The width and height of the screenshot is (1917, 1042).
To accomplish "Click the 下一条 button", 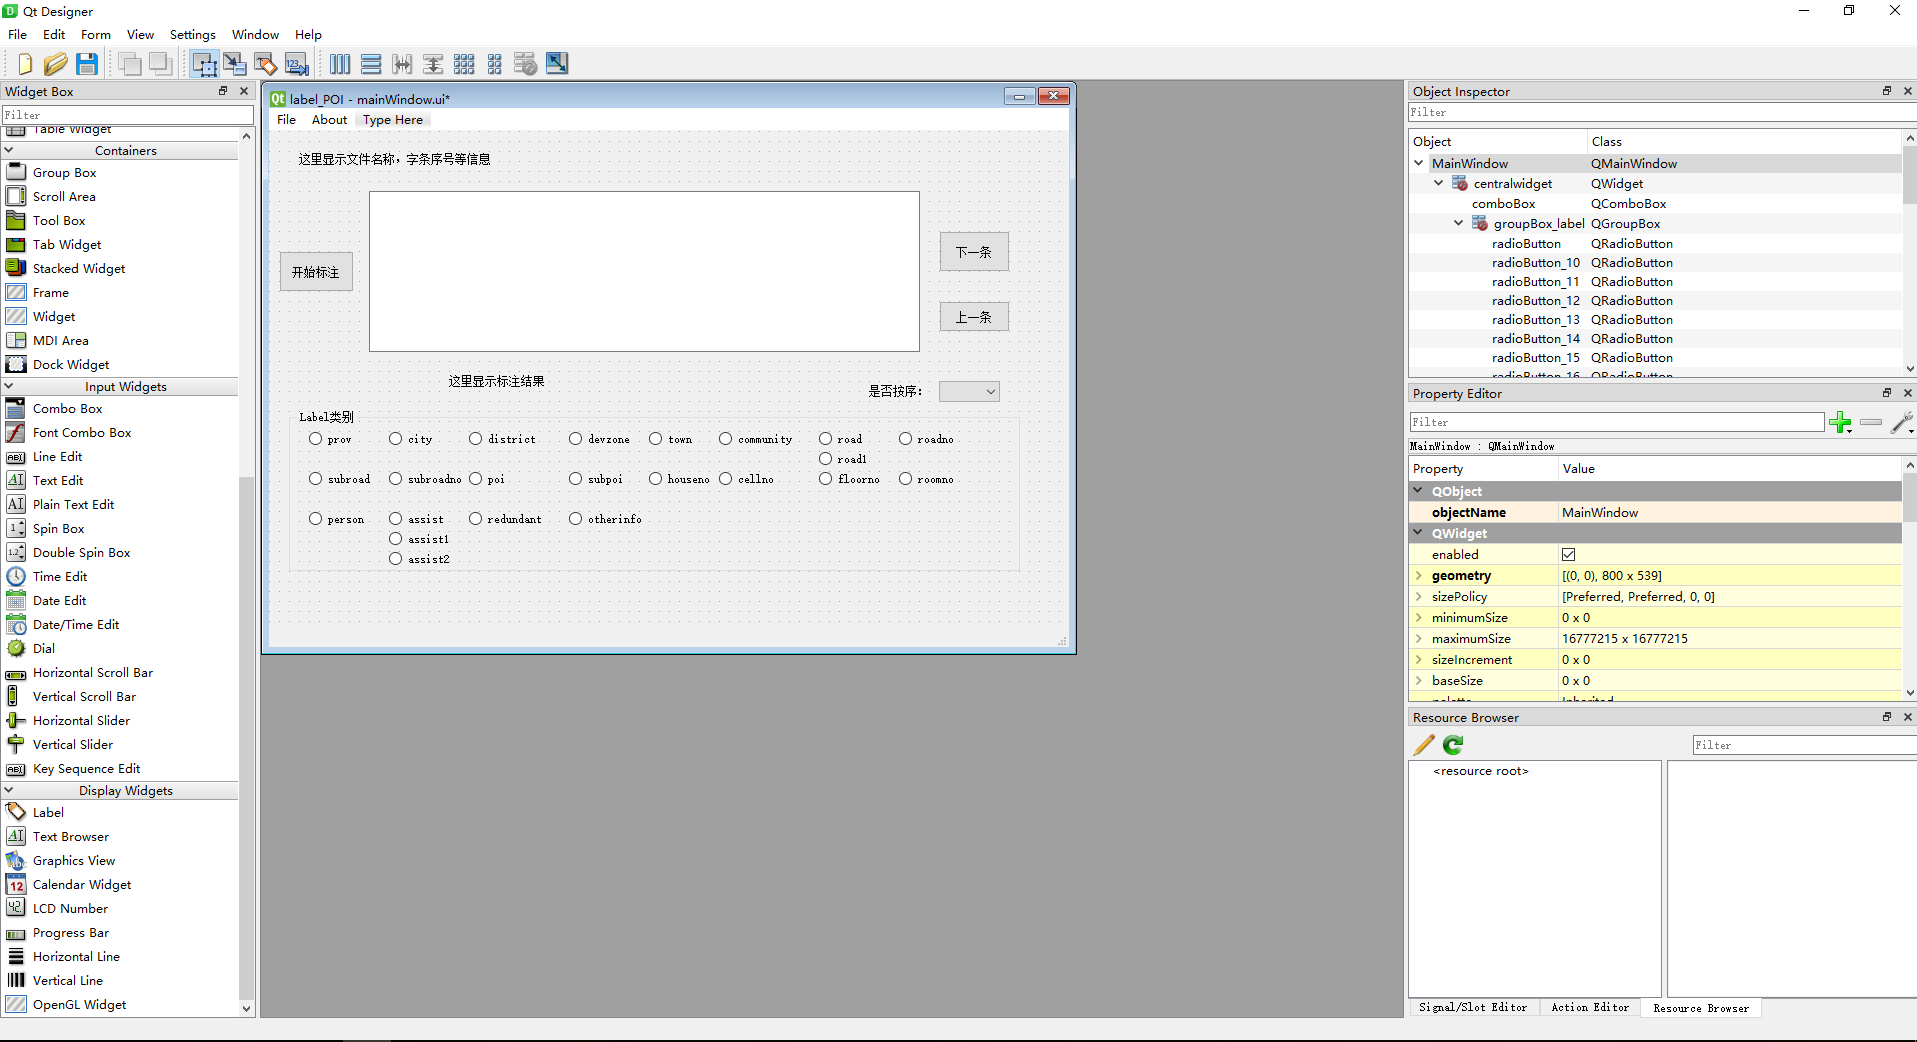I will point(974,252).
